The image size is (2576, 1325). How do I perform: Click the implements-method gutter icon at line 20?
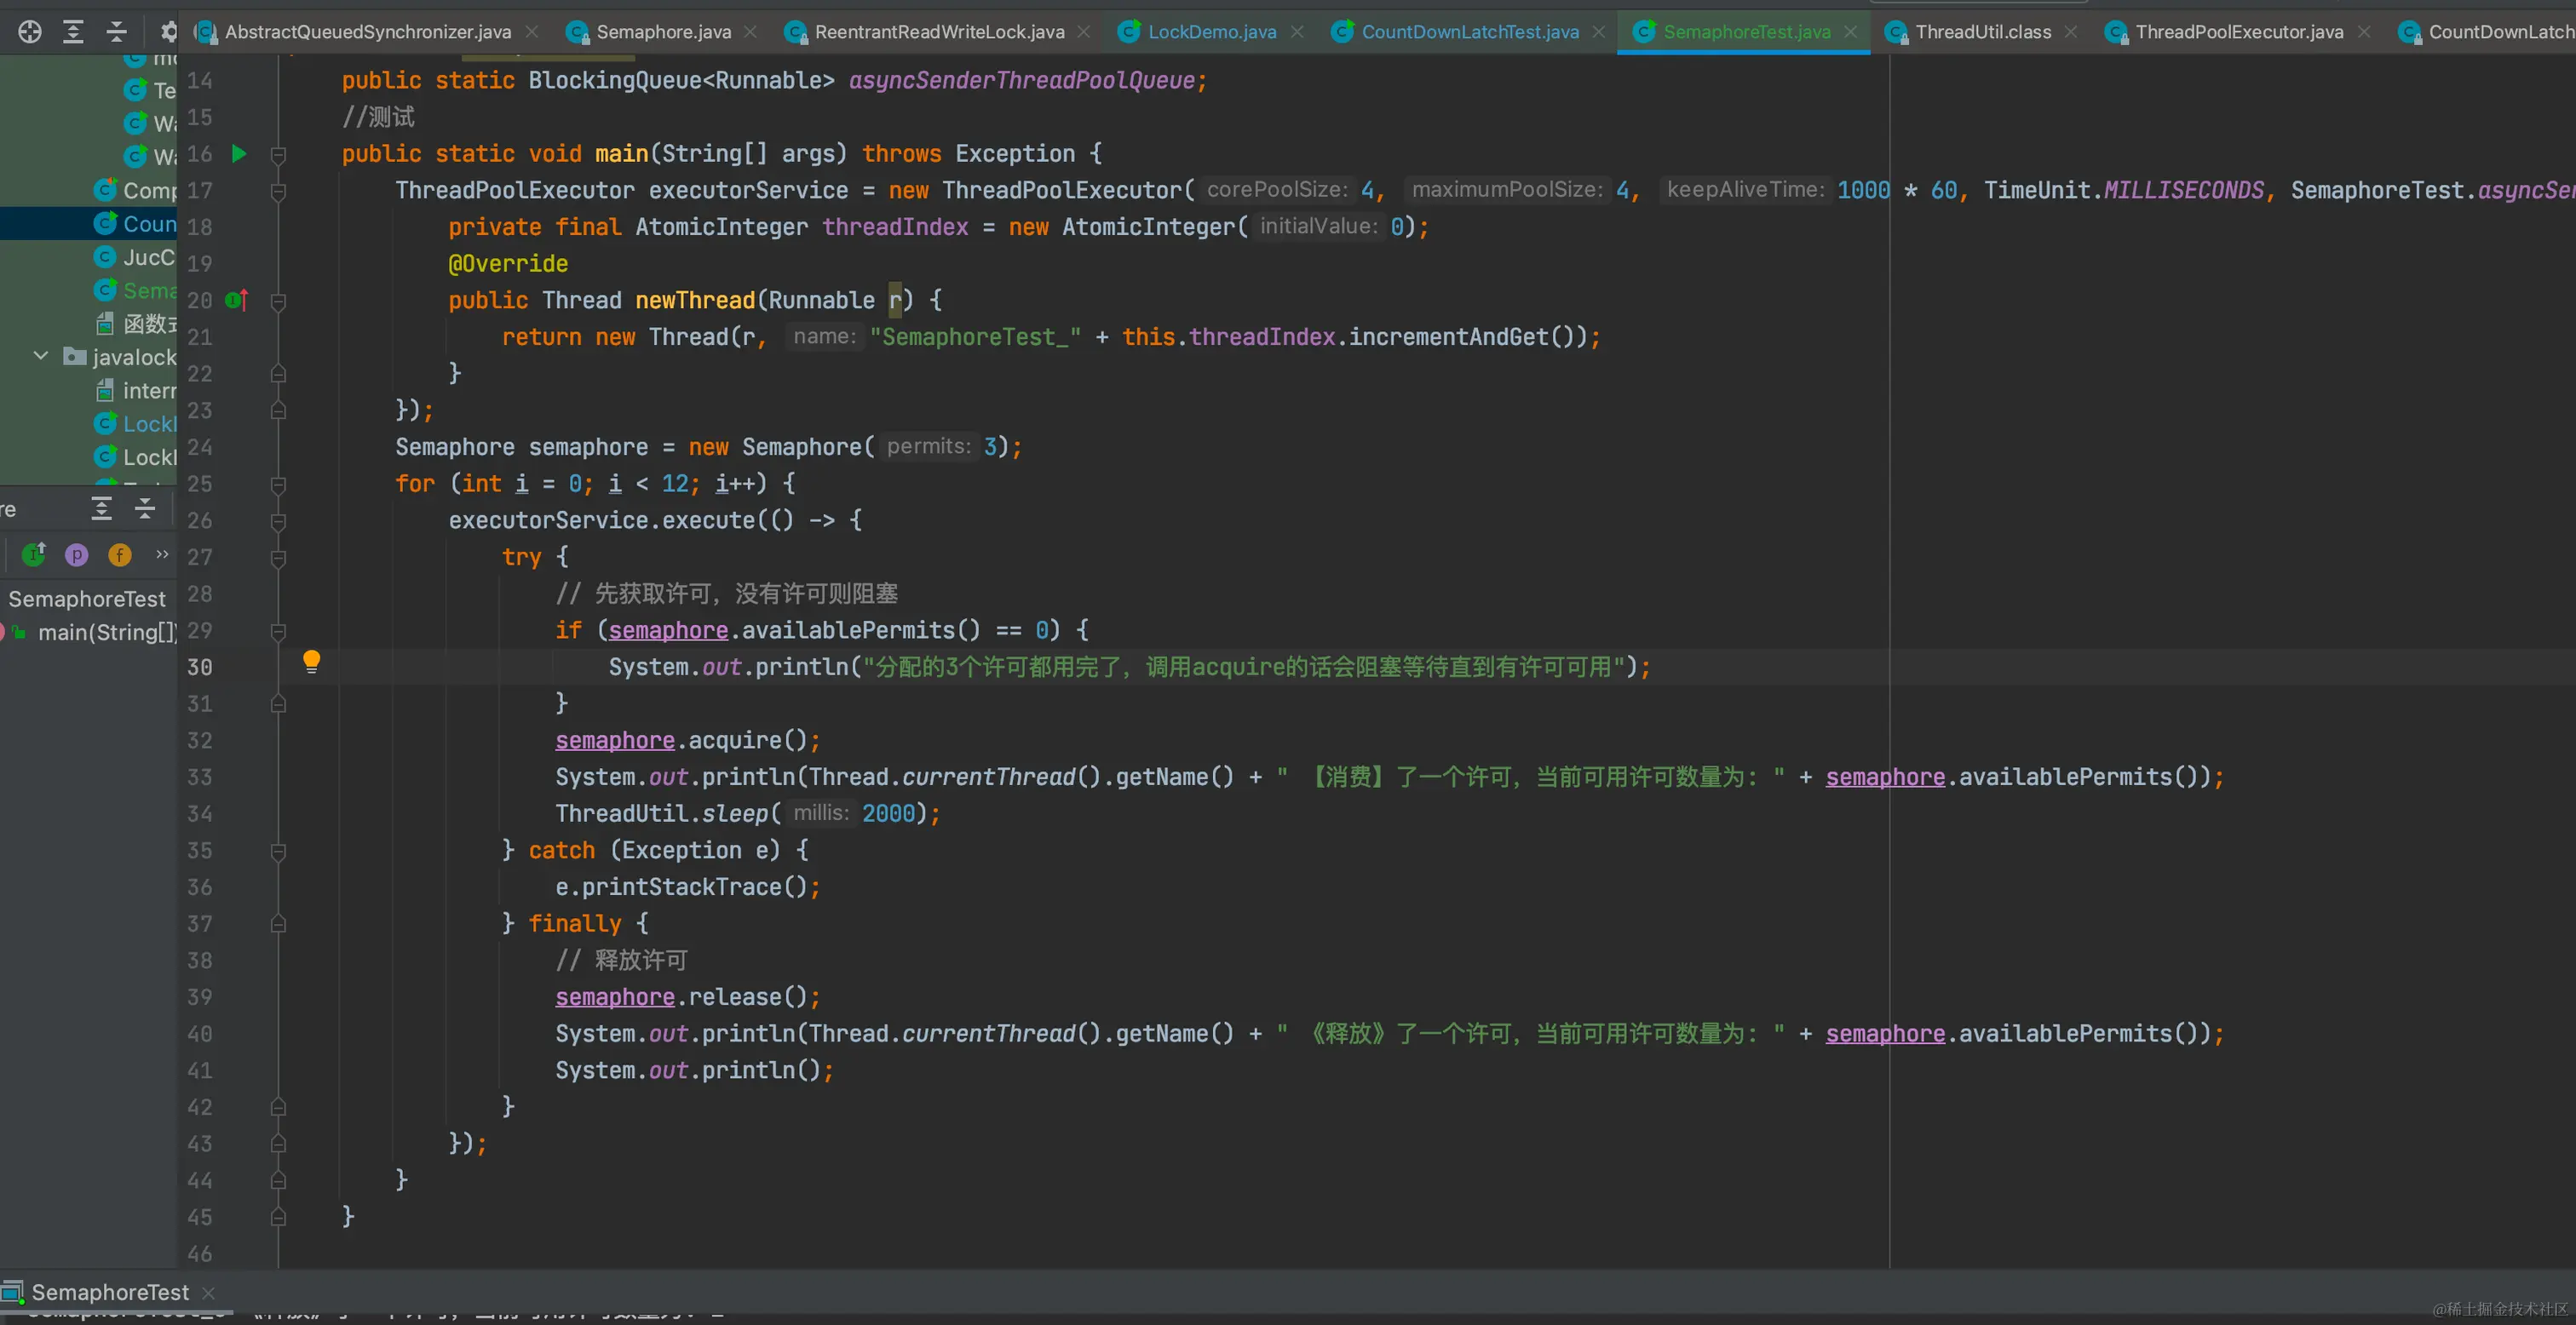[236, 300]
